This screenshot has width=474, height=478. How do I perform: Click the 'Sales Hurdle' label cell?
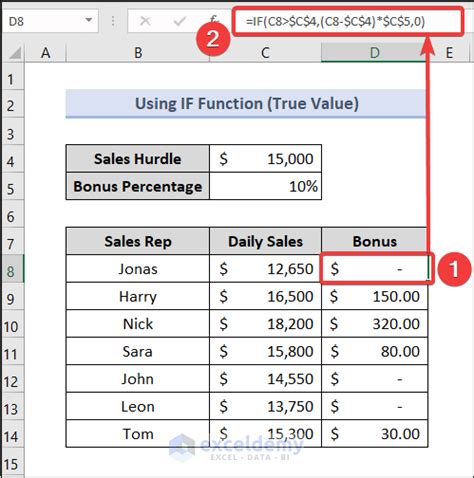pyautogui.click(x=138, y=159)
